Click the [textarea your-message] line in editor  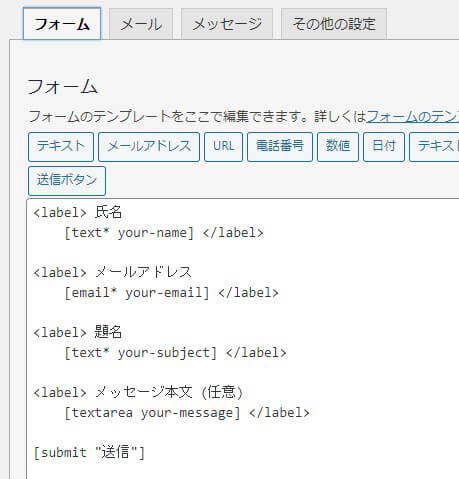coord(187,413)
